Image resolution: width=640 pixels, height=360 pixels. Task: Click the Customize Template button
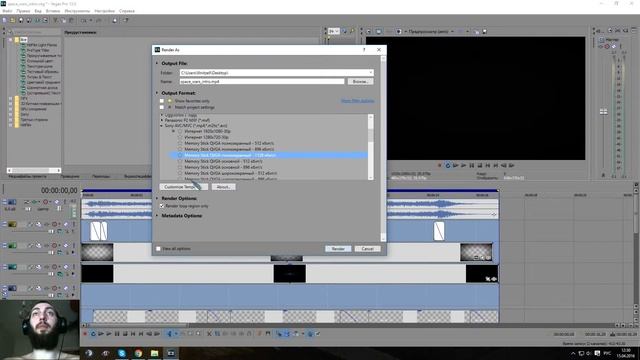[x=184, y=187]
